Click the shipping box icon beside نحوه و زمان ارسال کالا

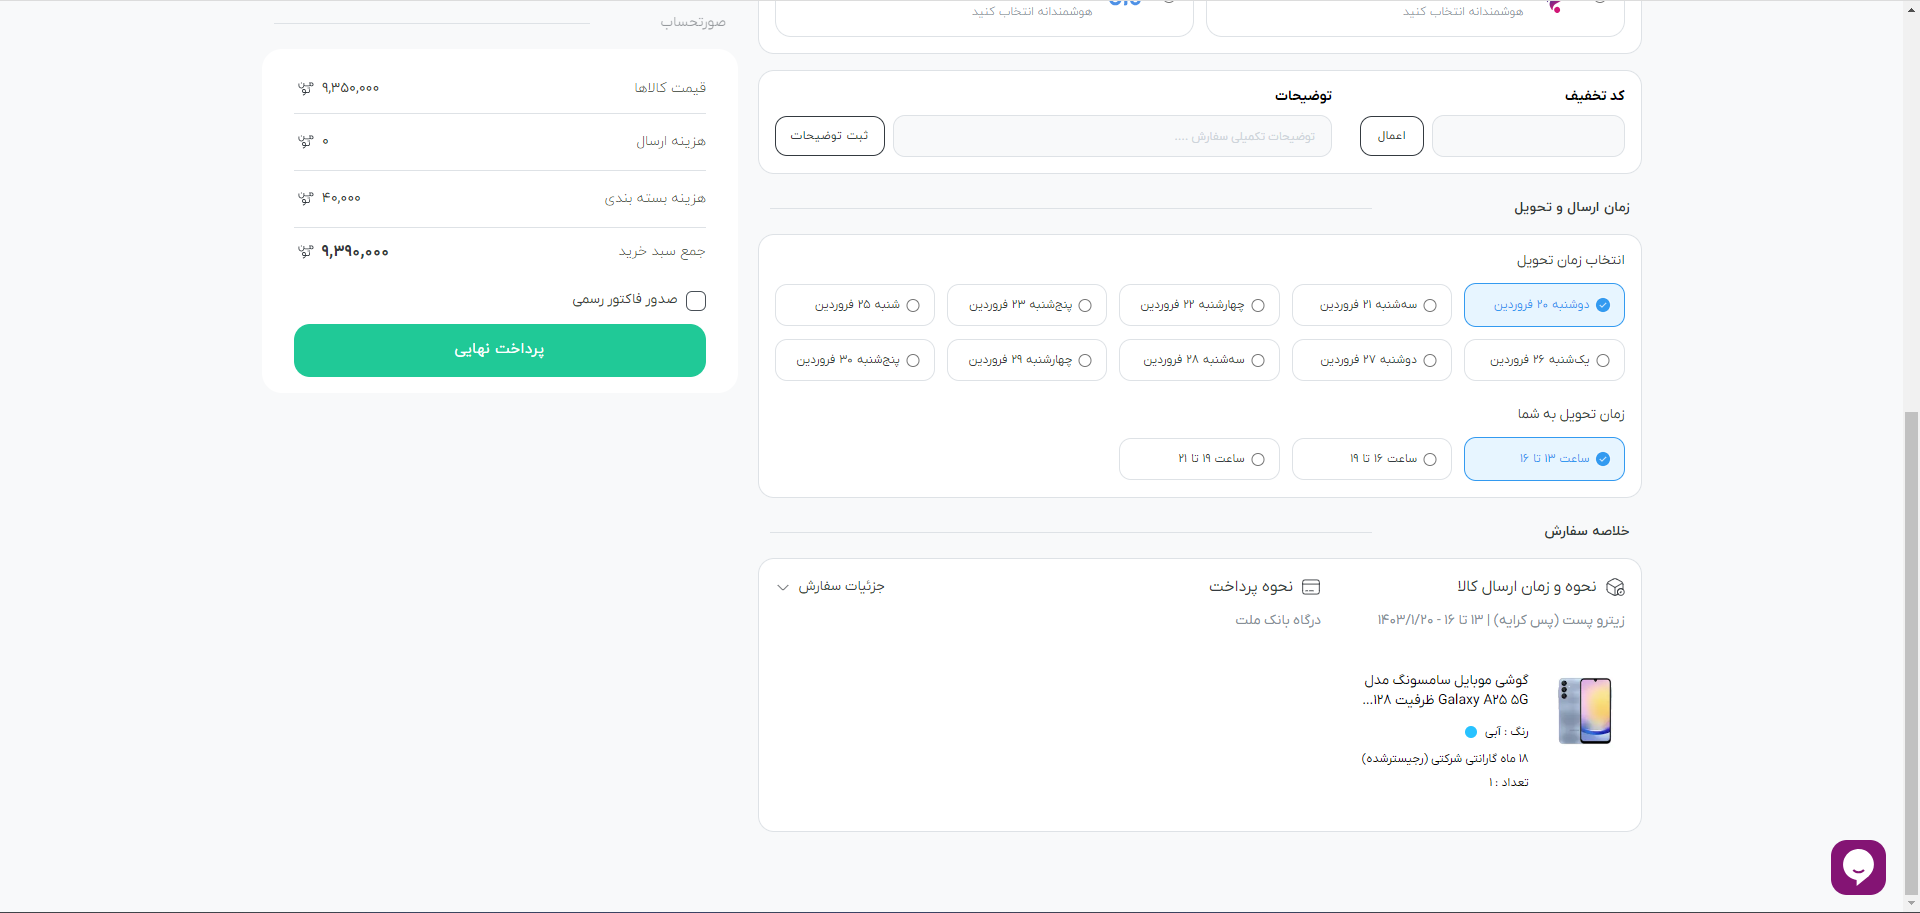coord(1615,587)
